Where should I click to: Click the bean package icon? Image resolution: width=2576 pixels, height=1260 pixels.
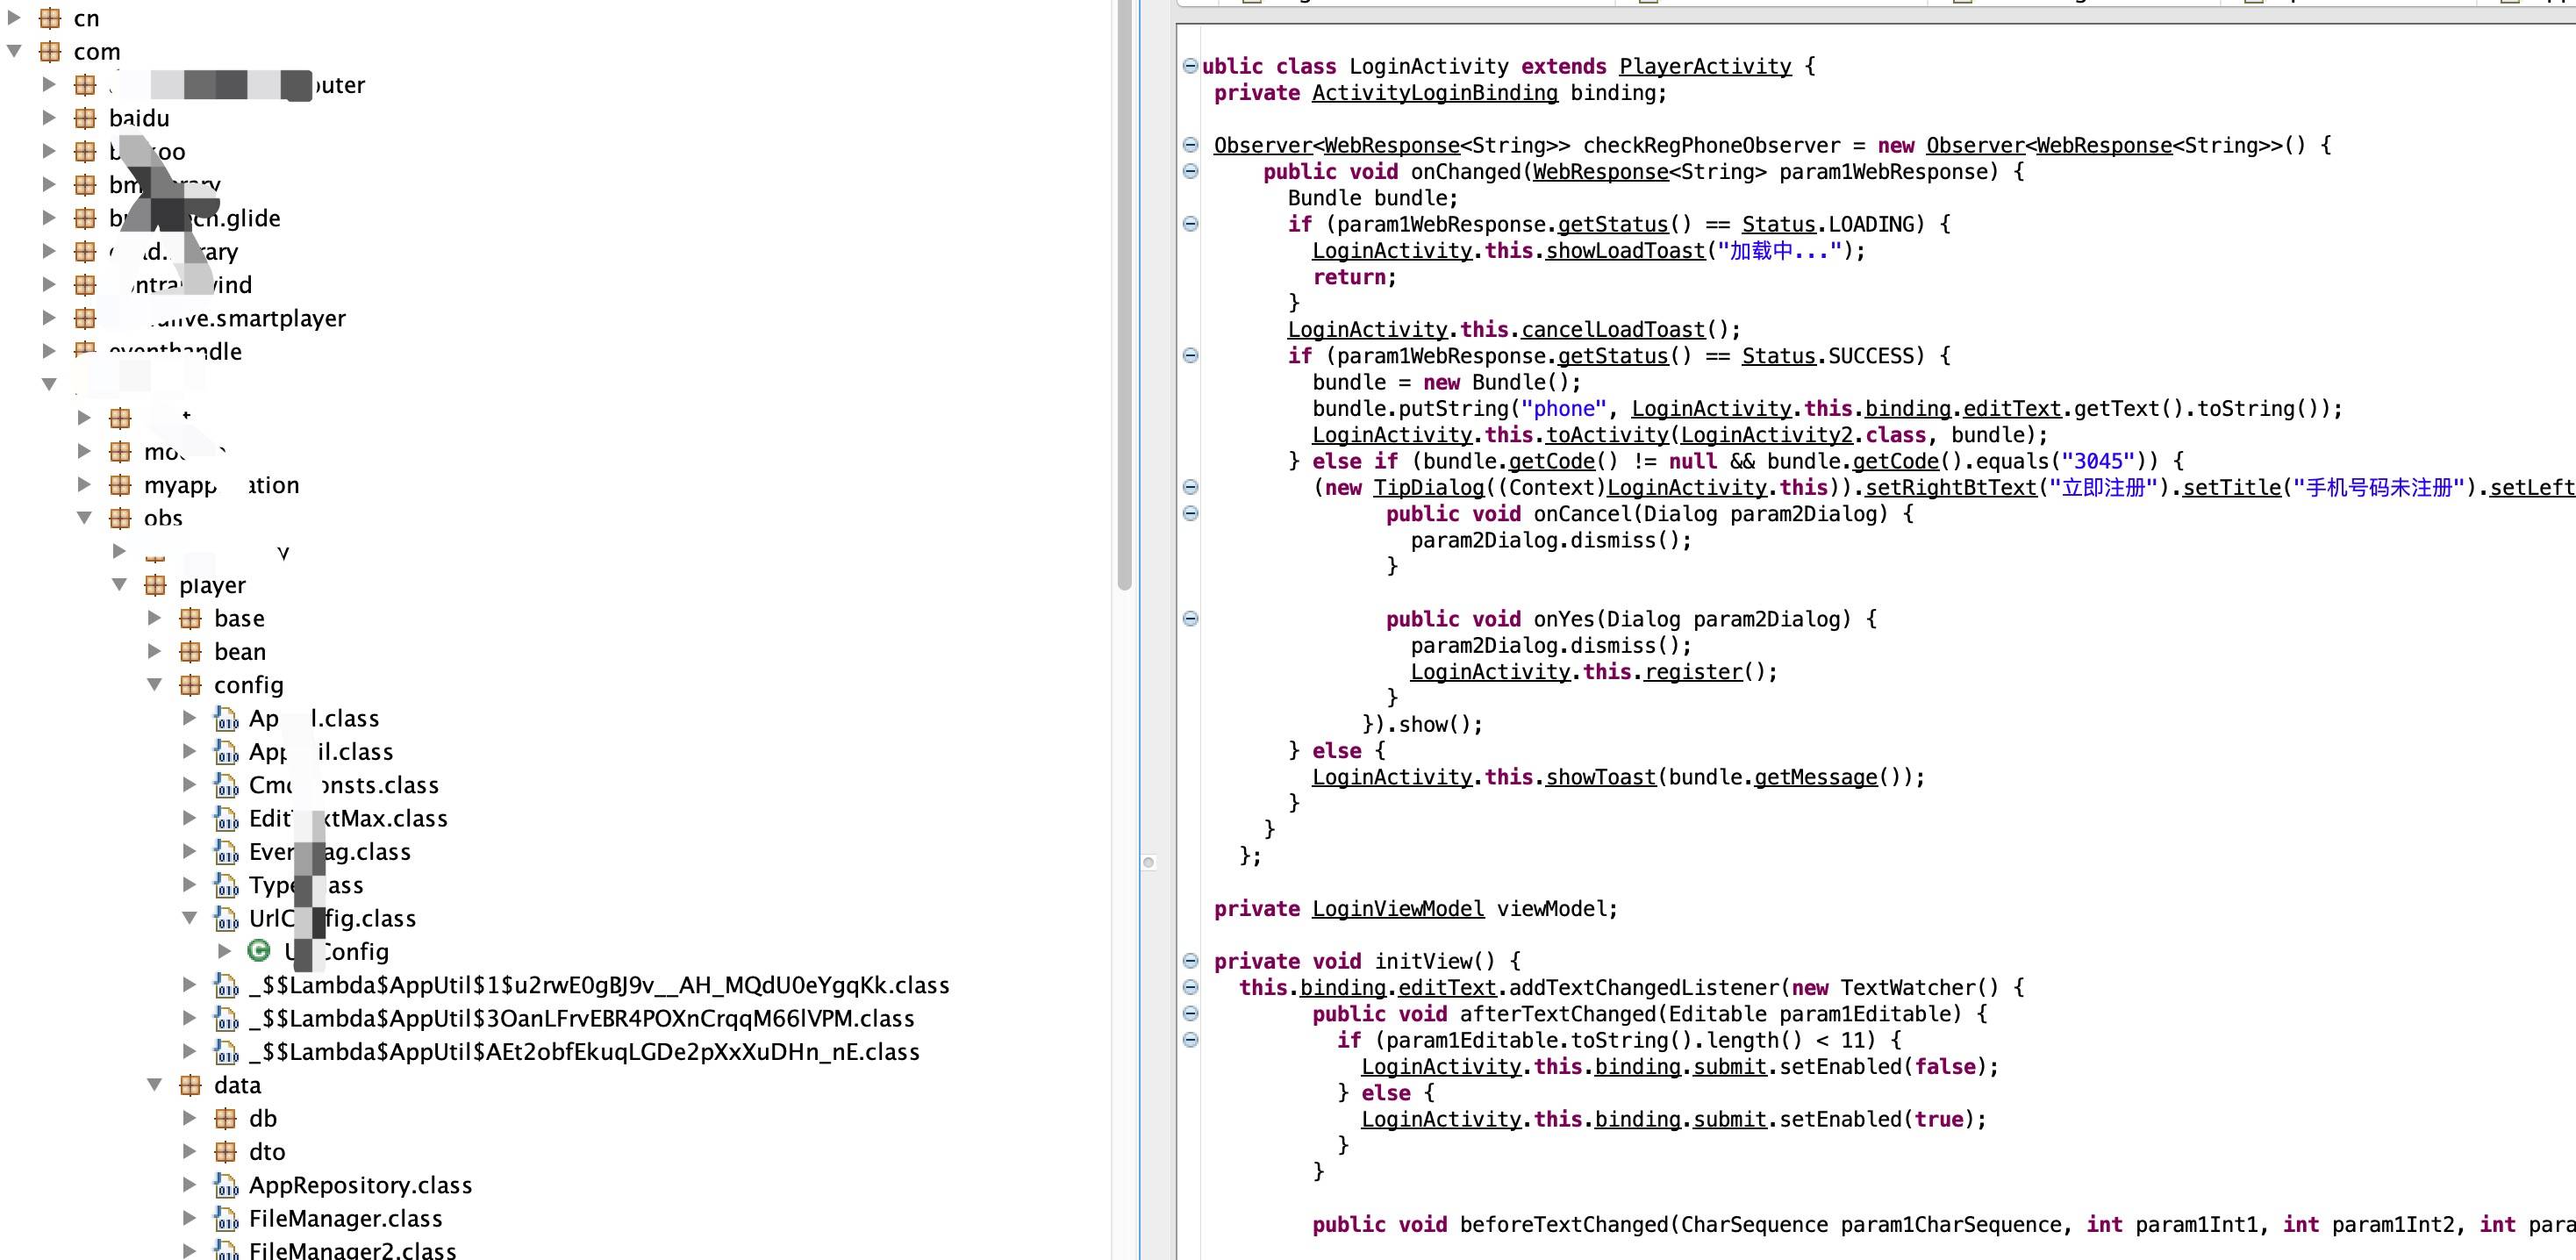tap(190, 652)
